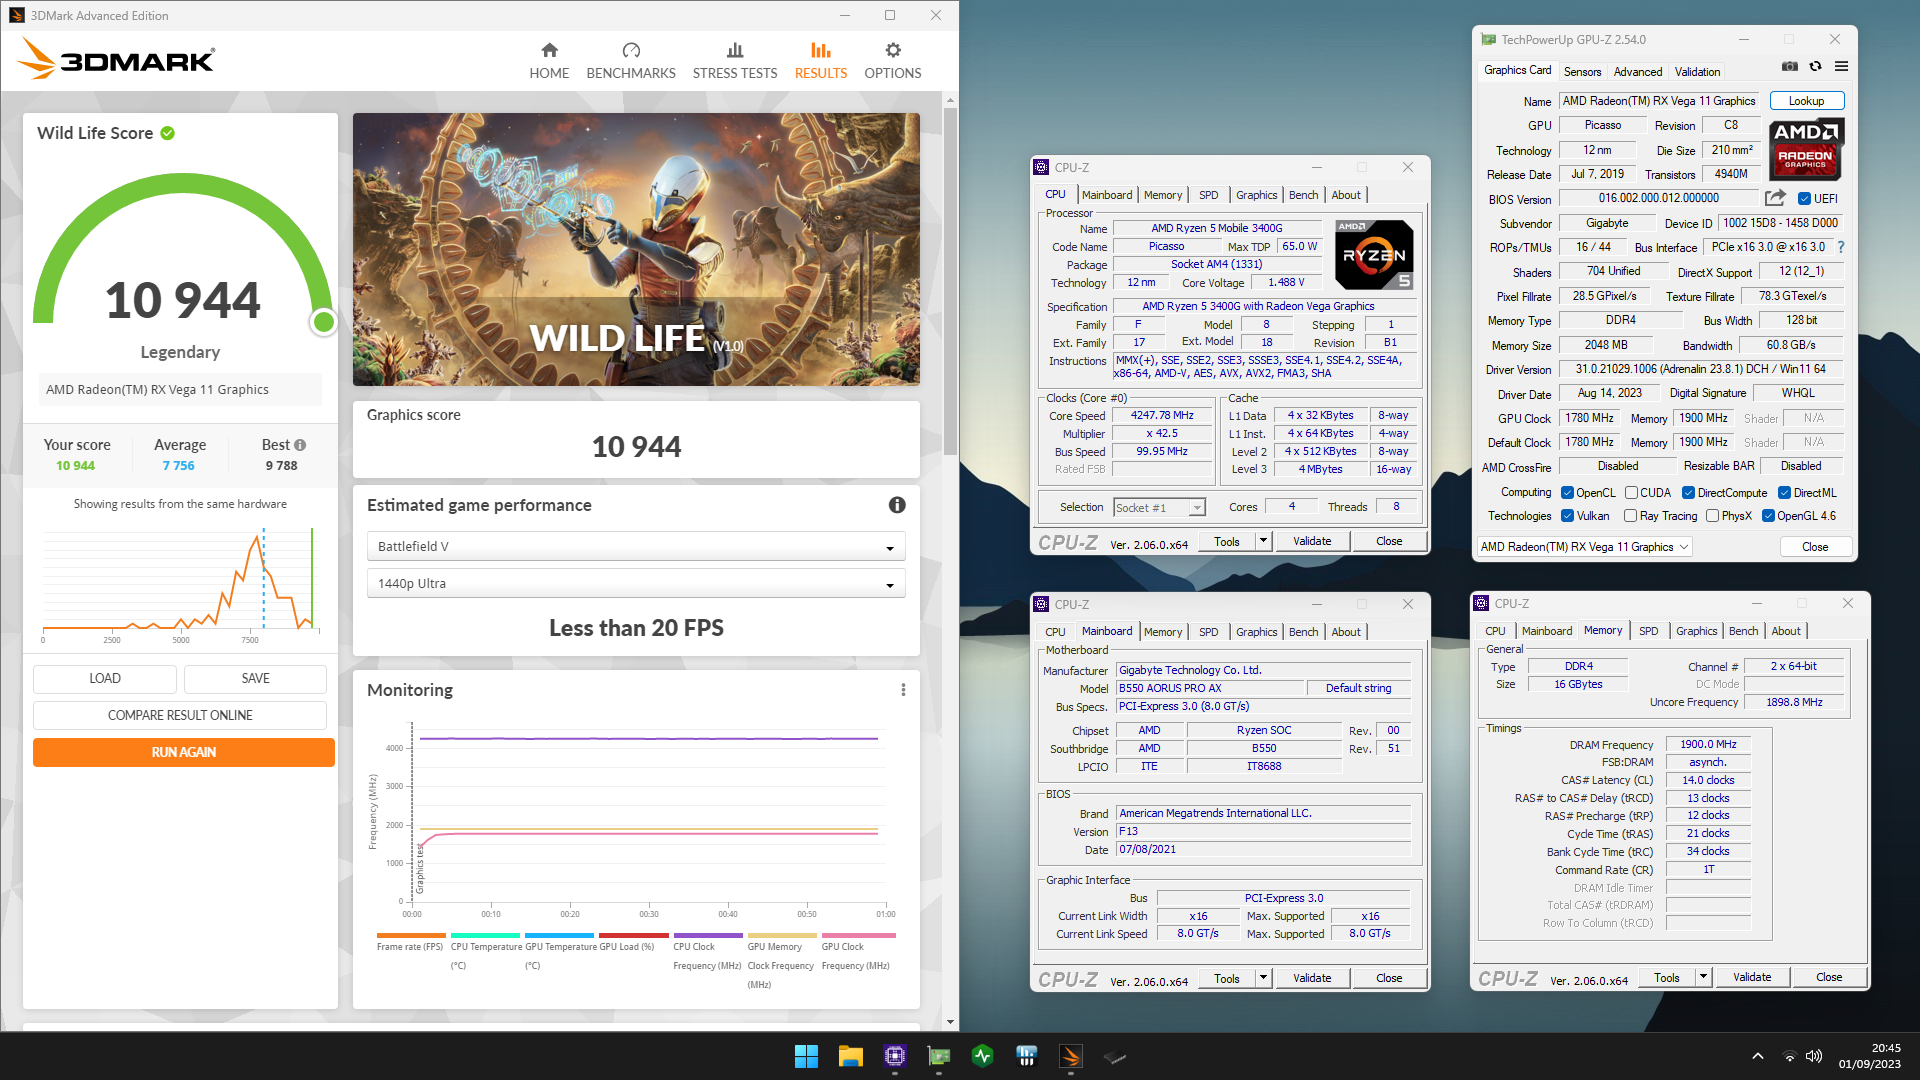
Task: Click the volume speaker tray icon
Action: coord(1814,1056)
